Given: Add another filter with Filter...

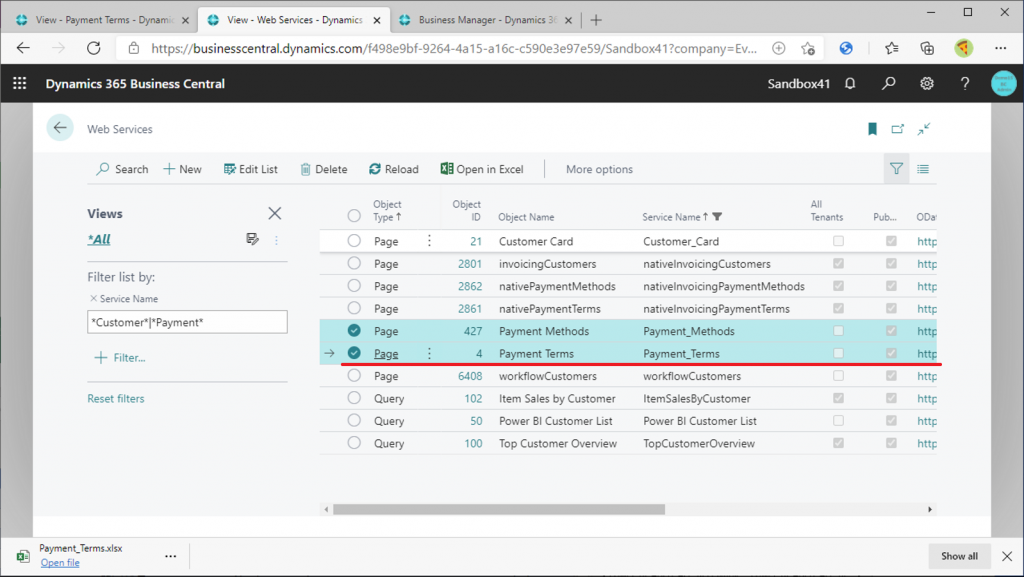Looking at the screenshot, I should click(x=120, y=358).
